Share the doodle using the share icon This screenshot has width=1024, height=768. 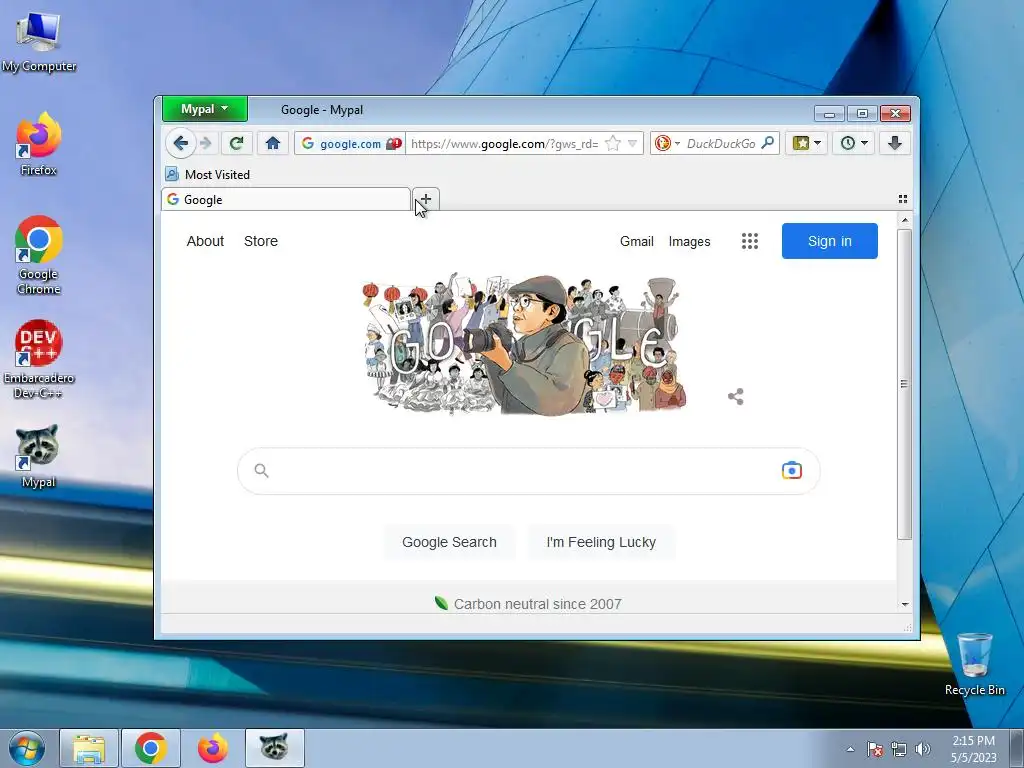pos(735,396)
